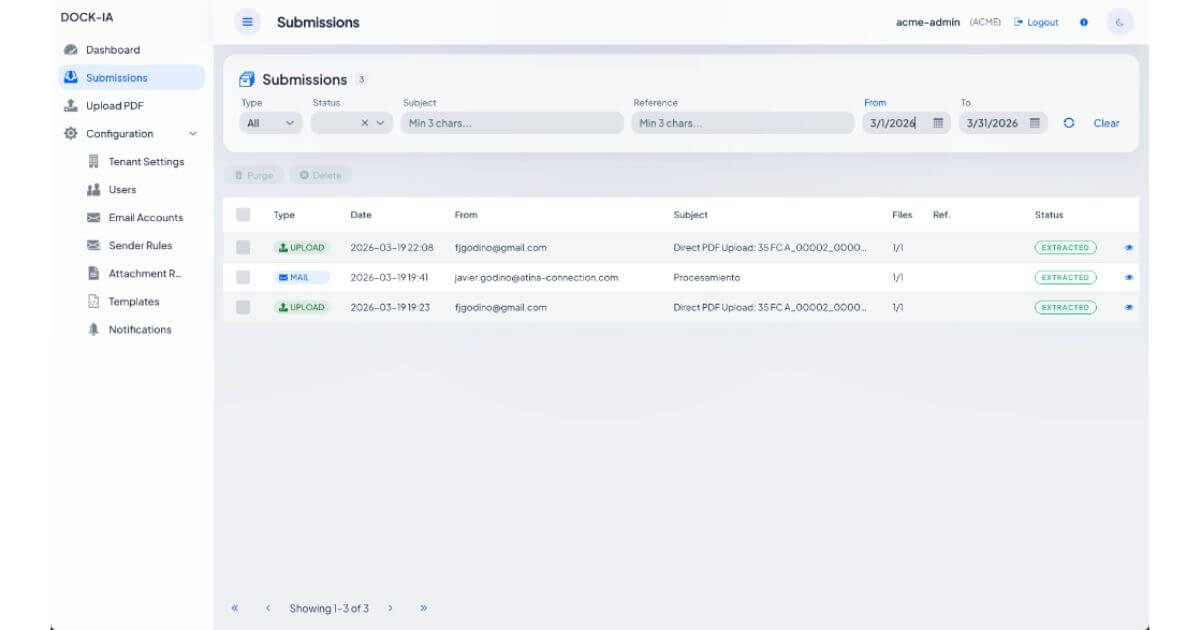Open Sender Rules page

(x=140, y=246)
